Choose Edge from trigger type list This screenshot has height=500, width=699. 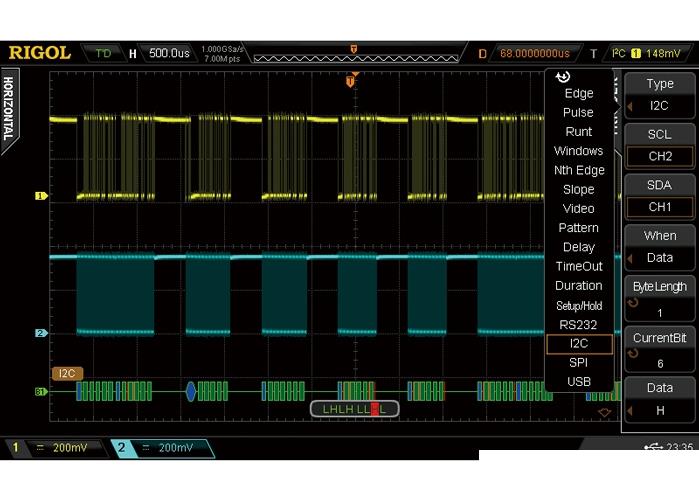[x=578, y=93]
